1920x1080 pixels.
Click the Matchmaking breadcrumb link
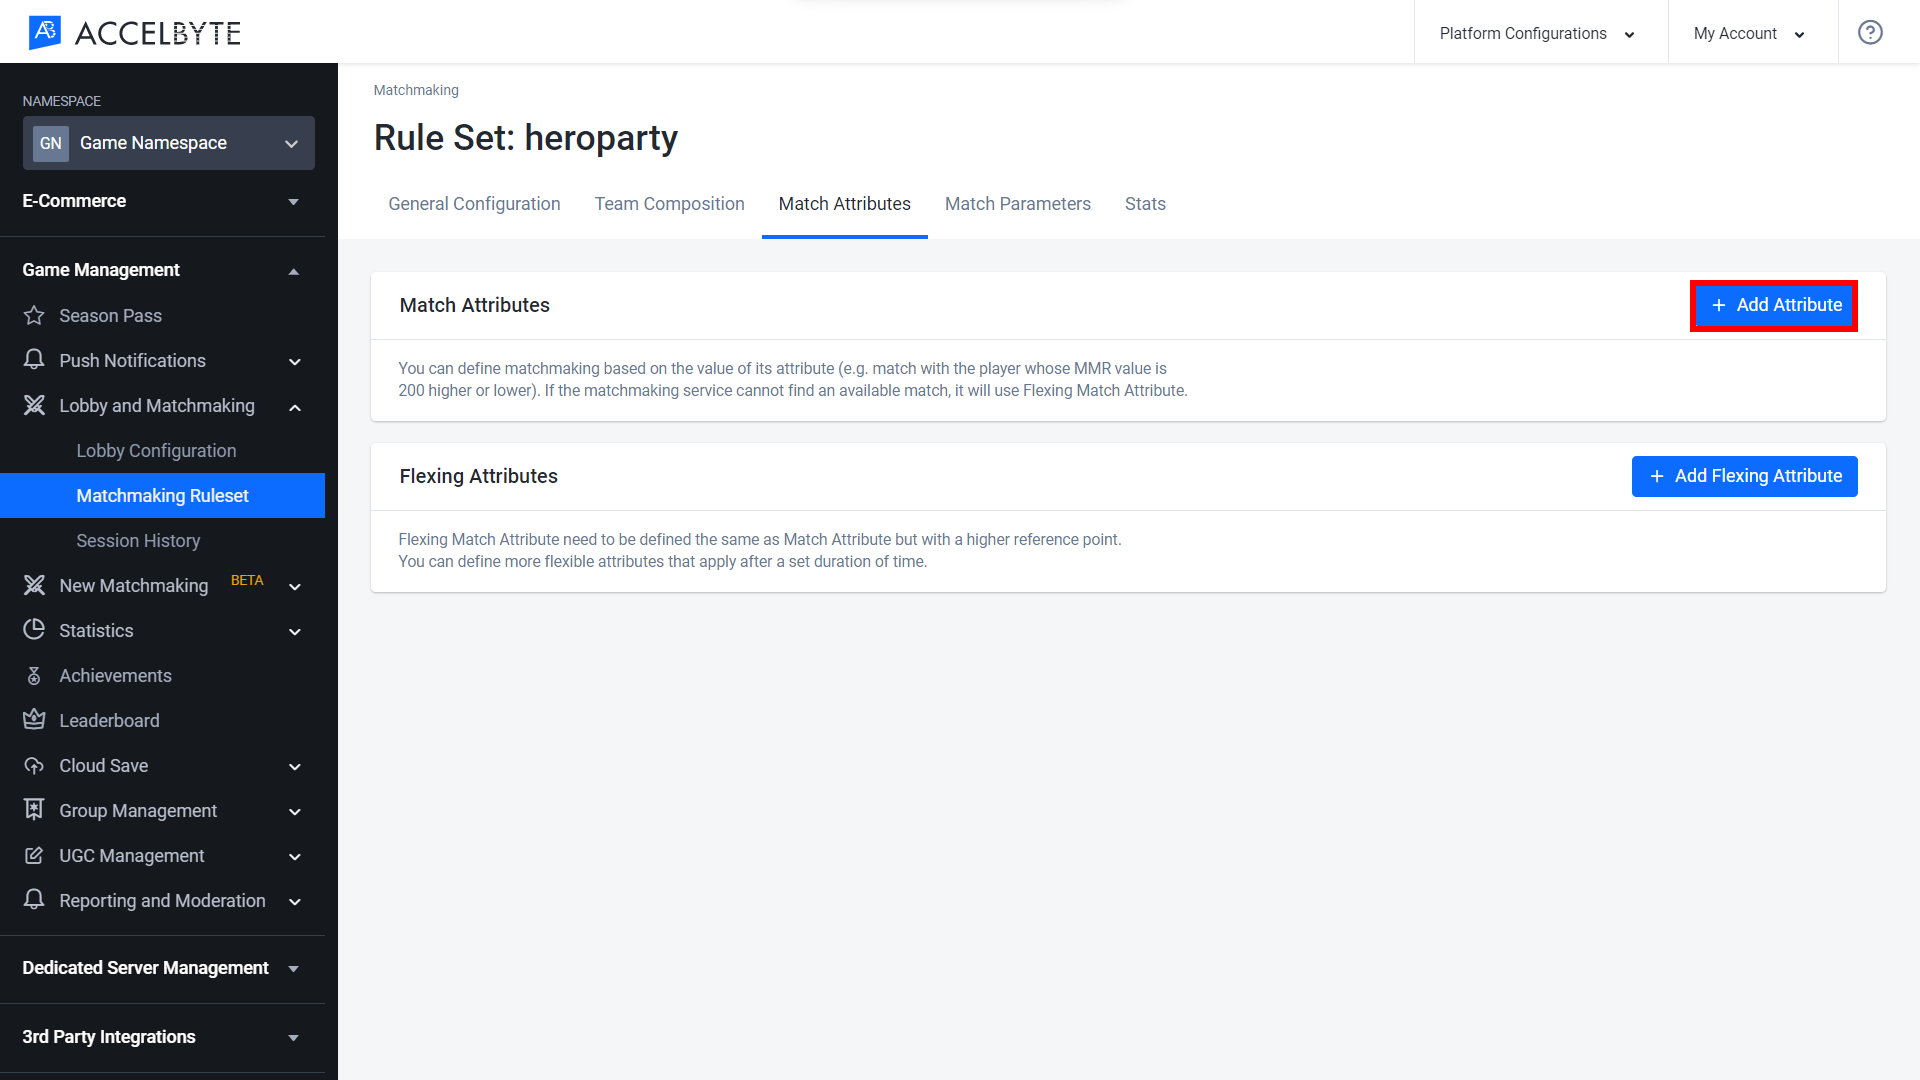(x=415, y=90)
